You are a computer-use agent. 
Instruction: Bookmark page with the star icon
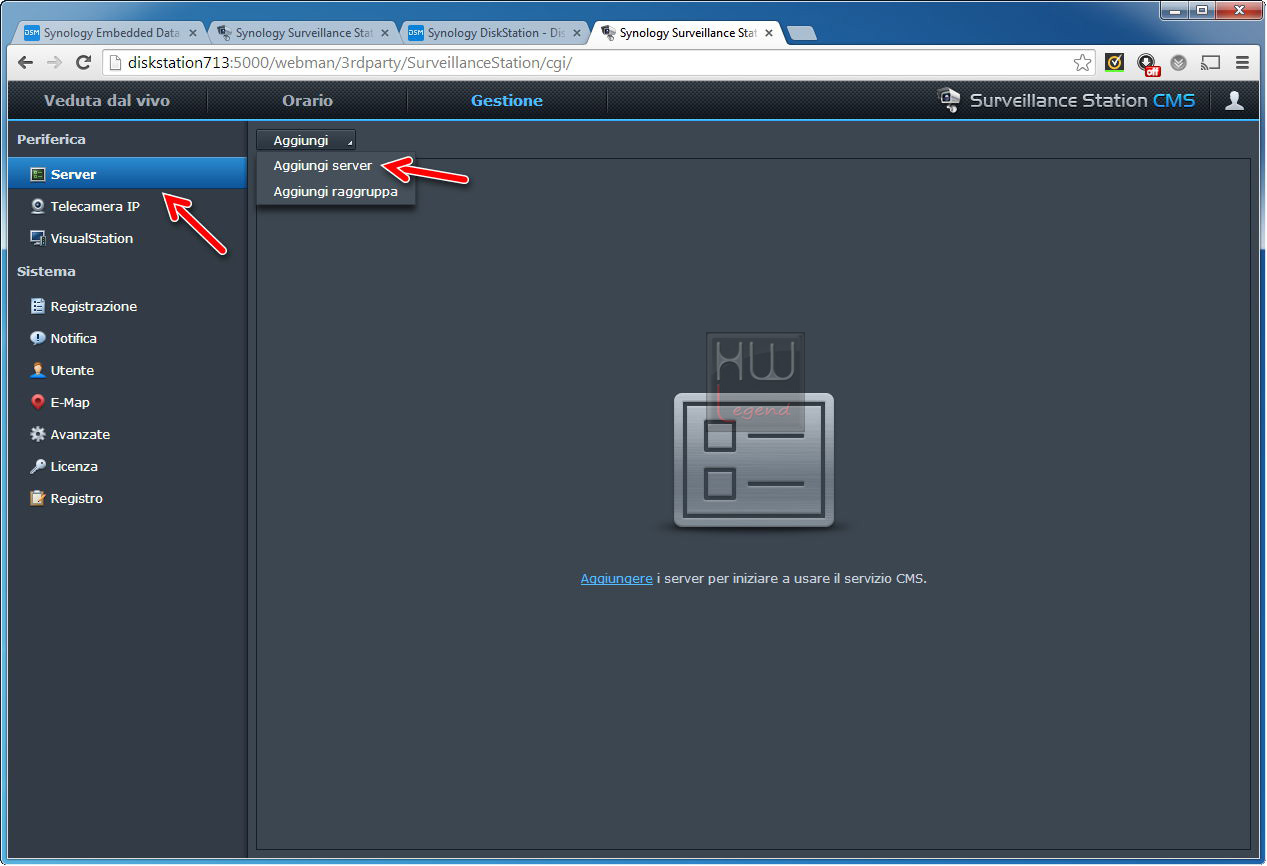tap(1082, 63)
